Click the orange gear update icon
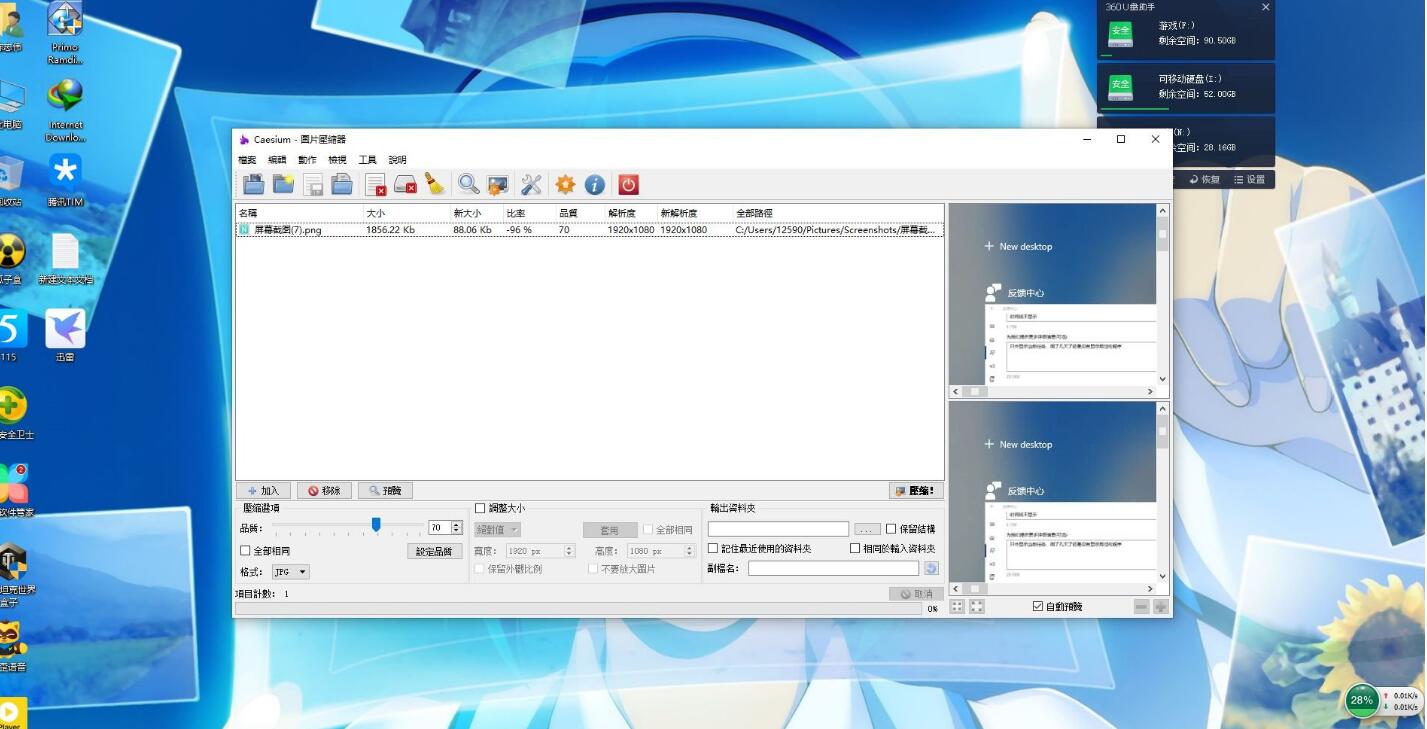The image size is (1427, 729). tap(565, 184)
